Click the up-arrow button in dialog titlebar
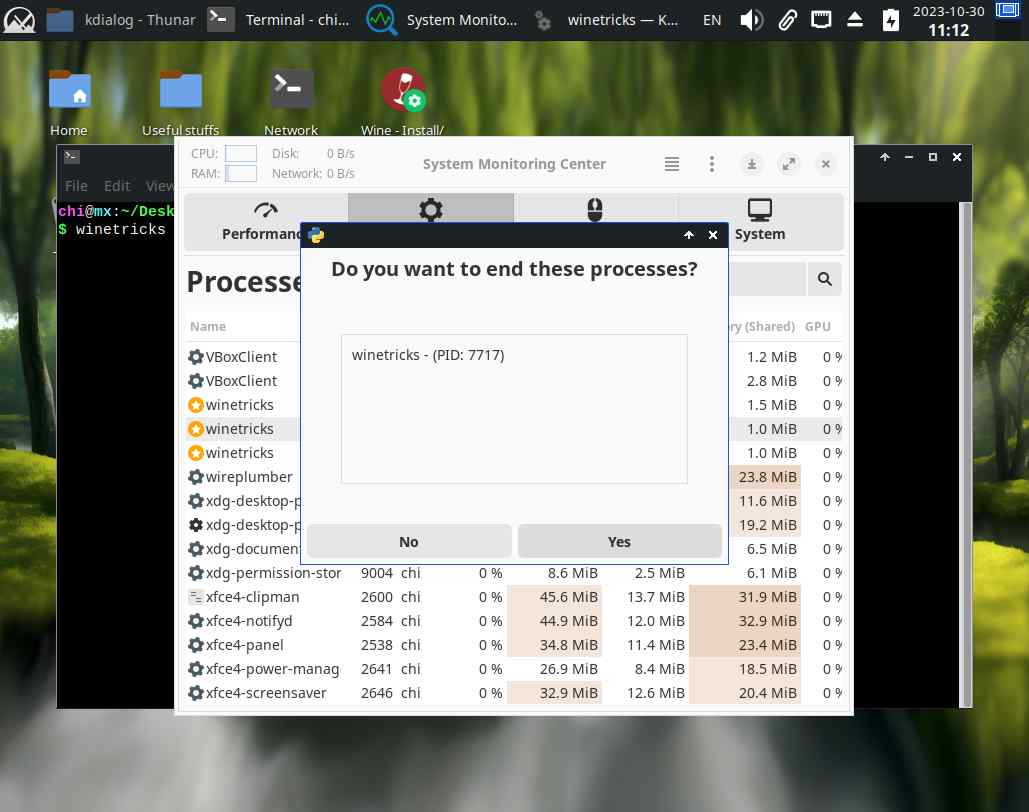The height and width of the screenshot is (812, 1029). 688,235
